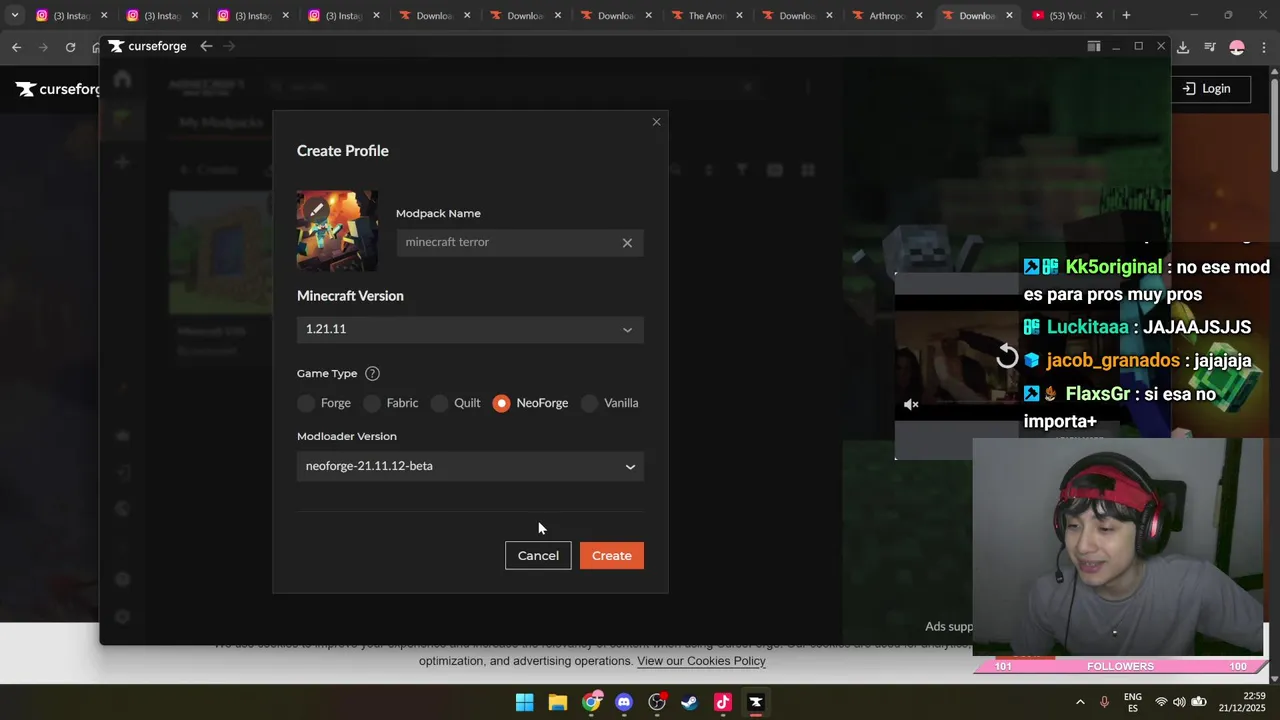This screenshot has height=720, width=1280.
Task: Open the Windows Start menu
Action: click(x=524, y=702)
